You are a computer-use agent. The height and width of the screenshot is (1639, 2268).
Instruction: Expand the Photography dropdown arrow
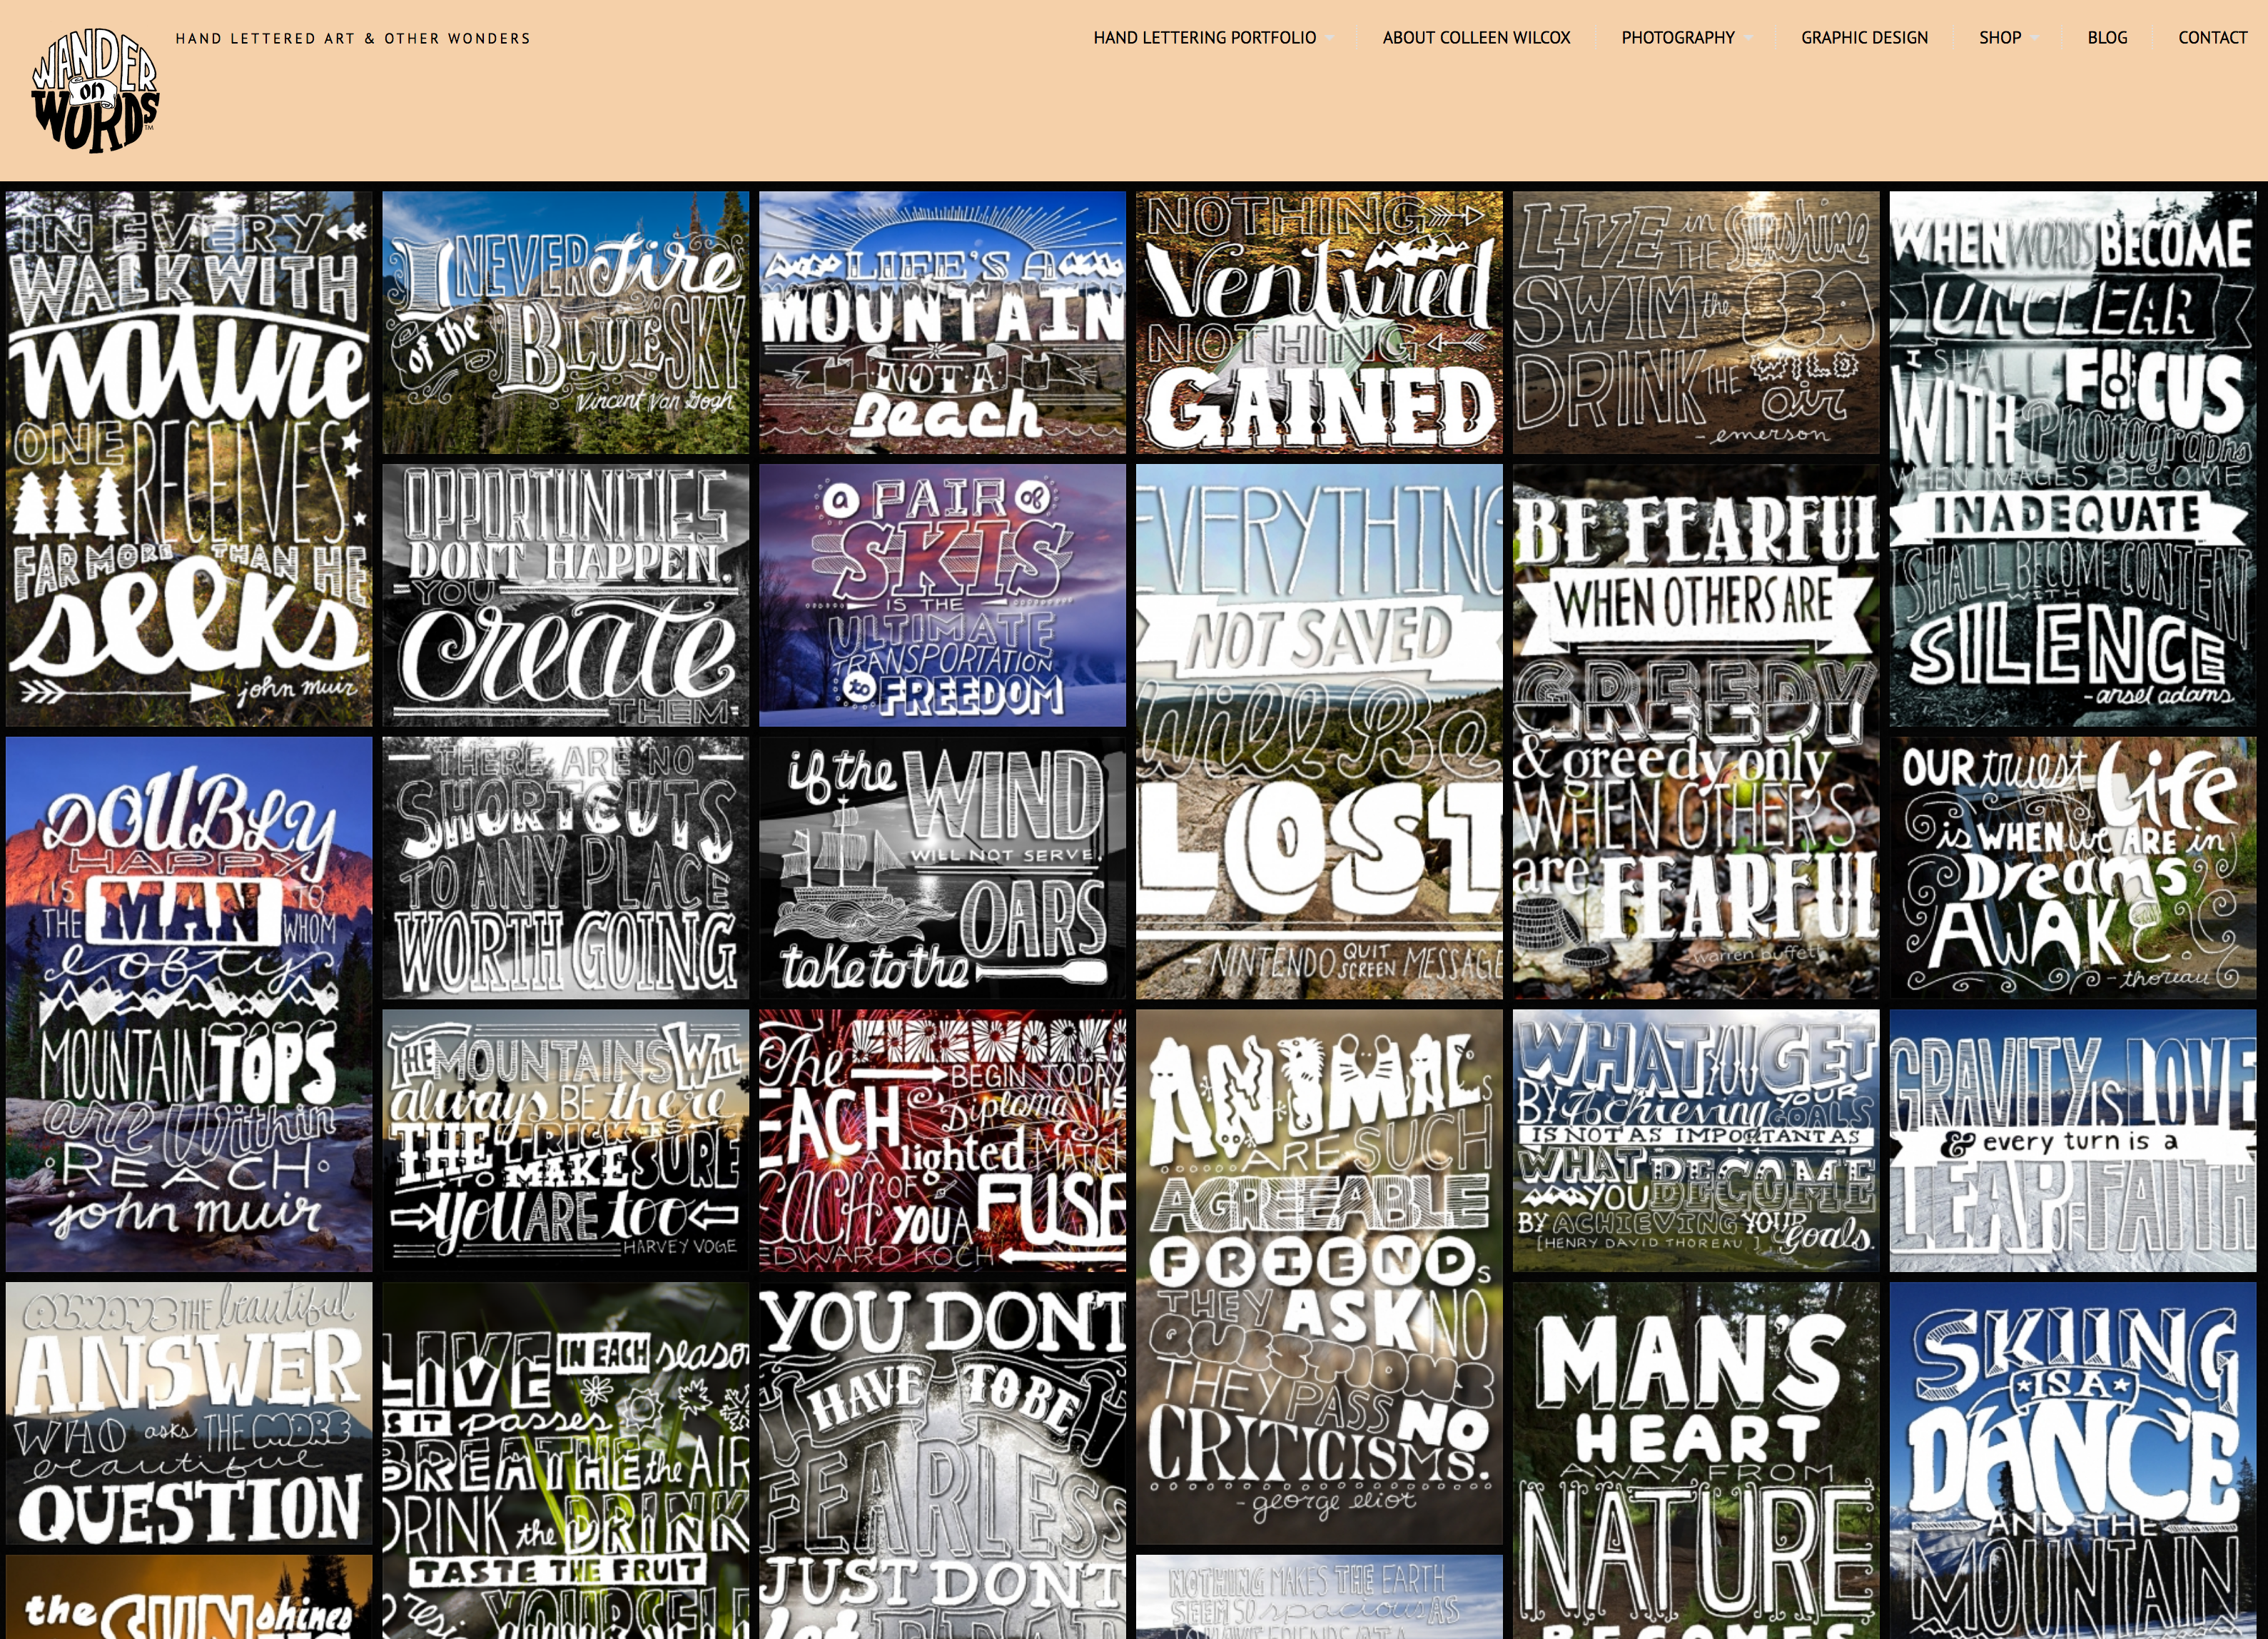point(1748,39)
